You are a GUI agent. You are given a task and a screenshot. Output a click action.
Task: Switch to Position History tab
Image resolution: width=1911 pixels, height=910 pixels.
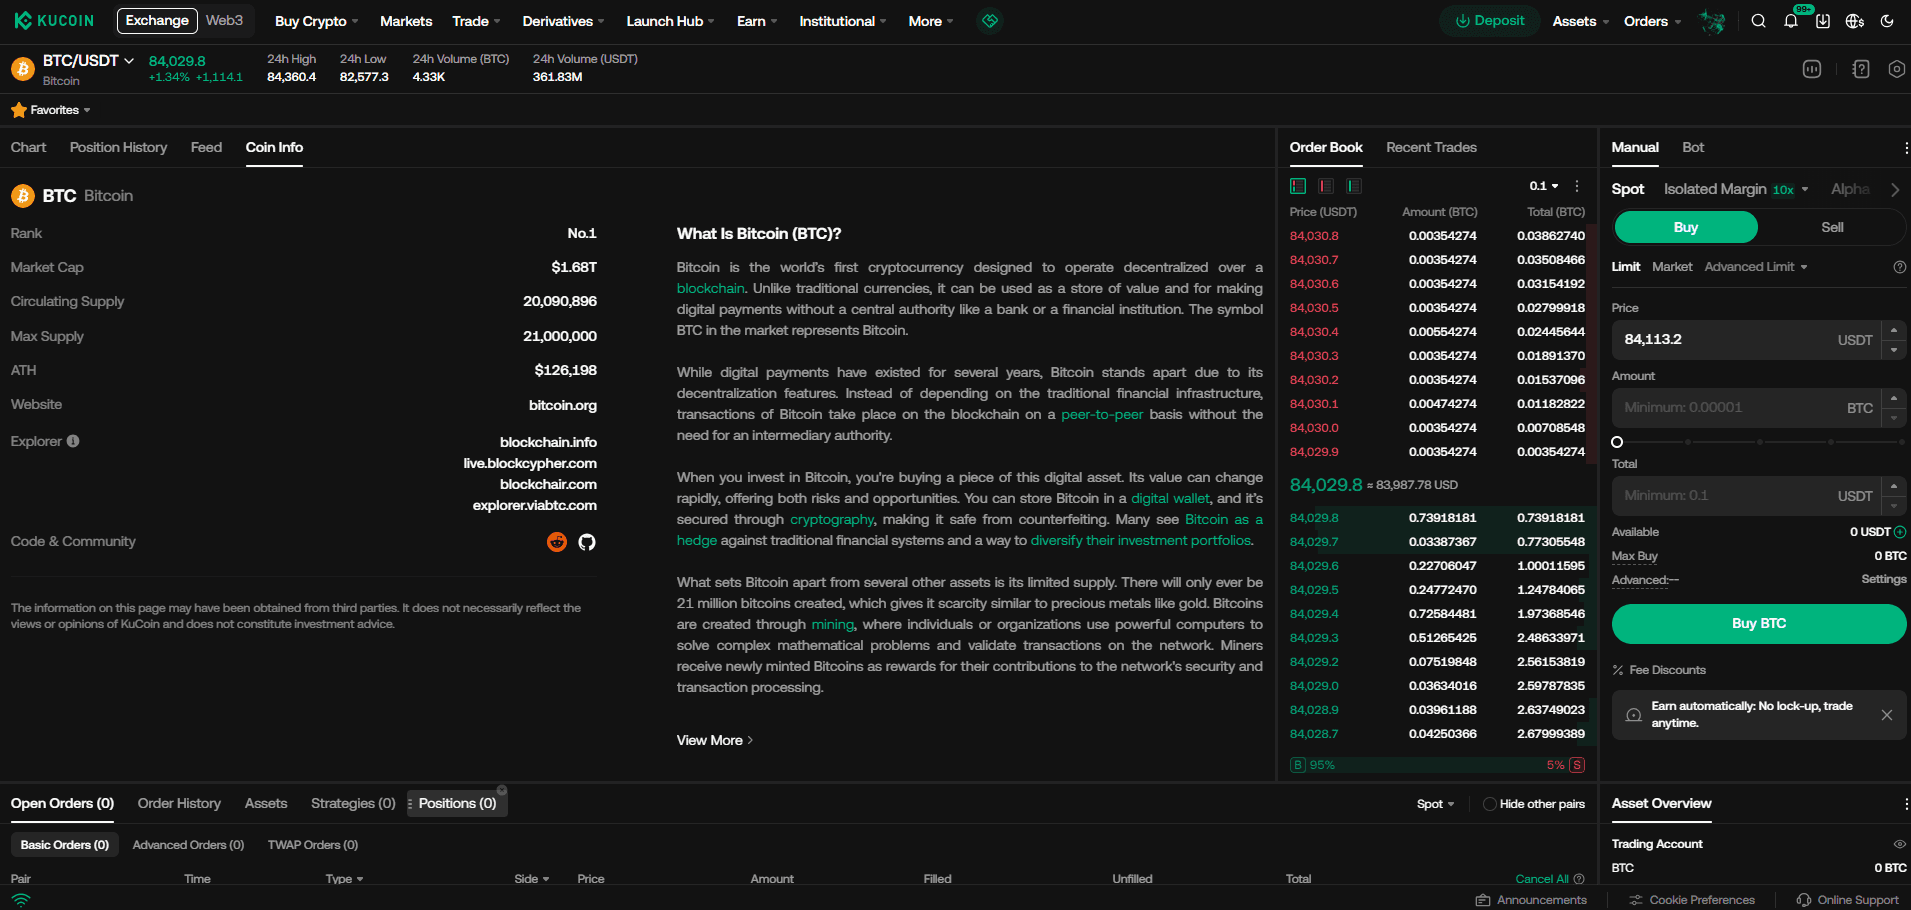pos(118,147)
